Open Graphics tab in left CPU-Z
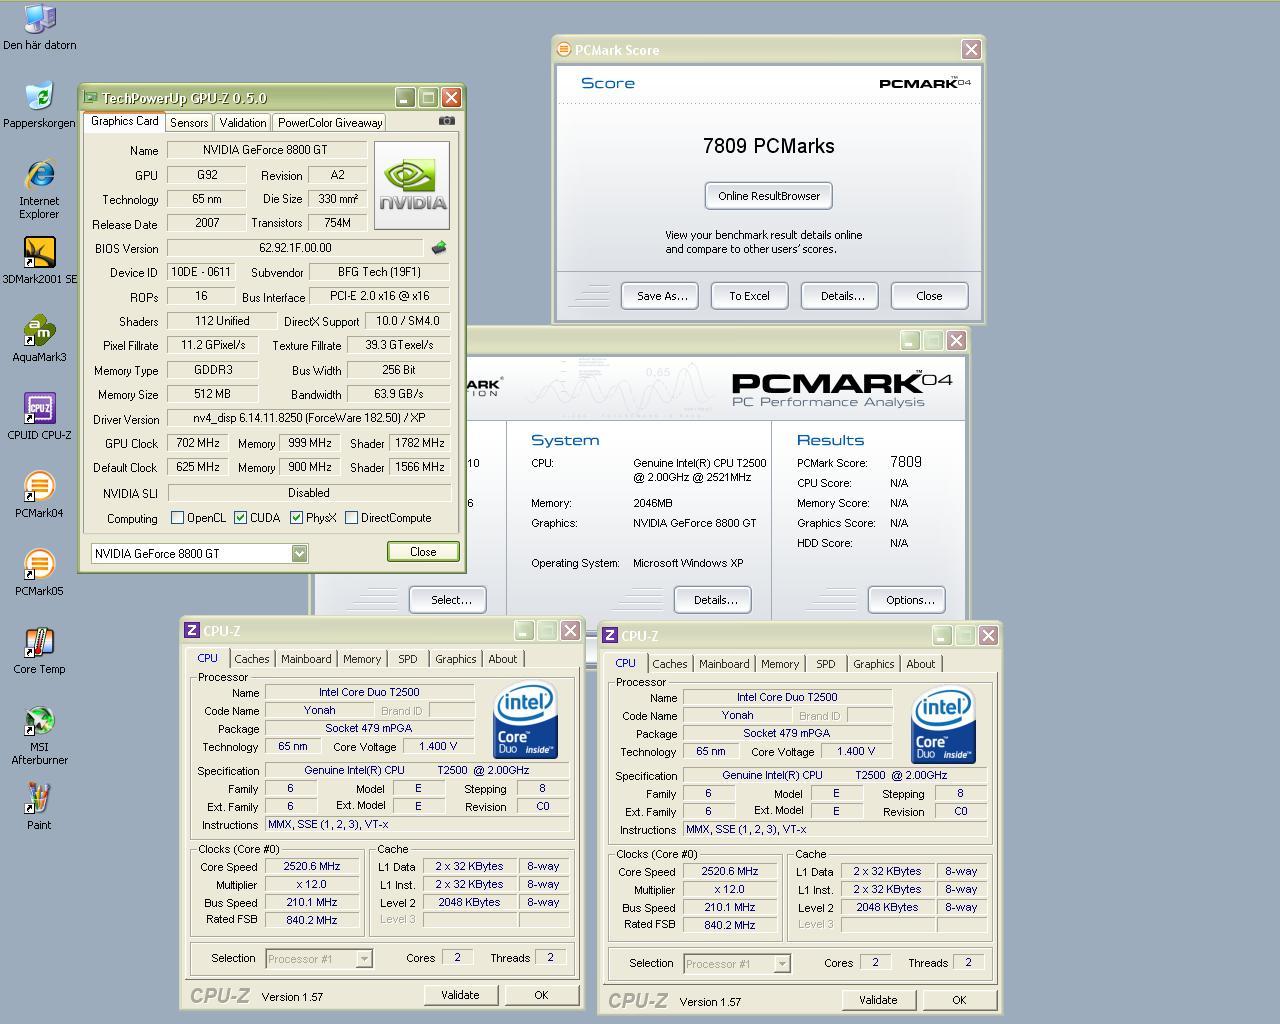This screenshot has height=1024, width=1280. point(456,659)
